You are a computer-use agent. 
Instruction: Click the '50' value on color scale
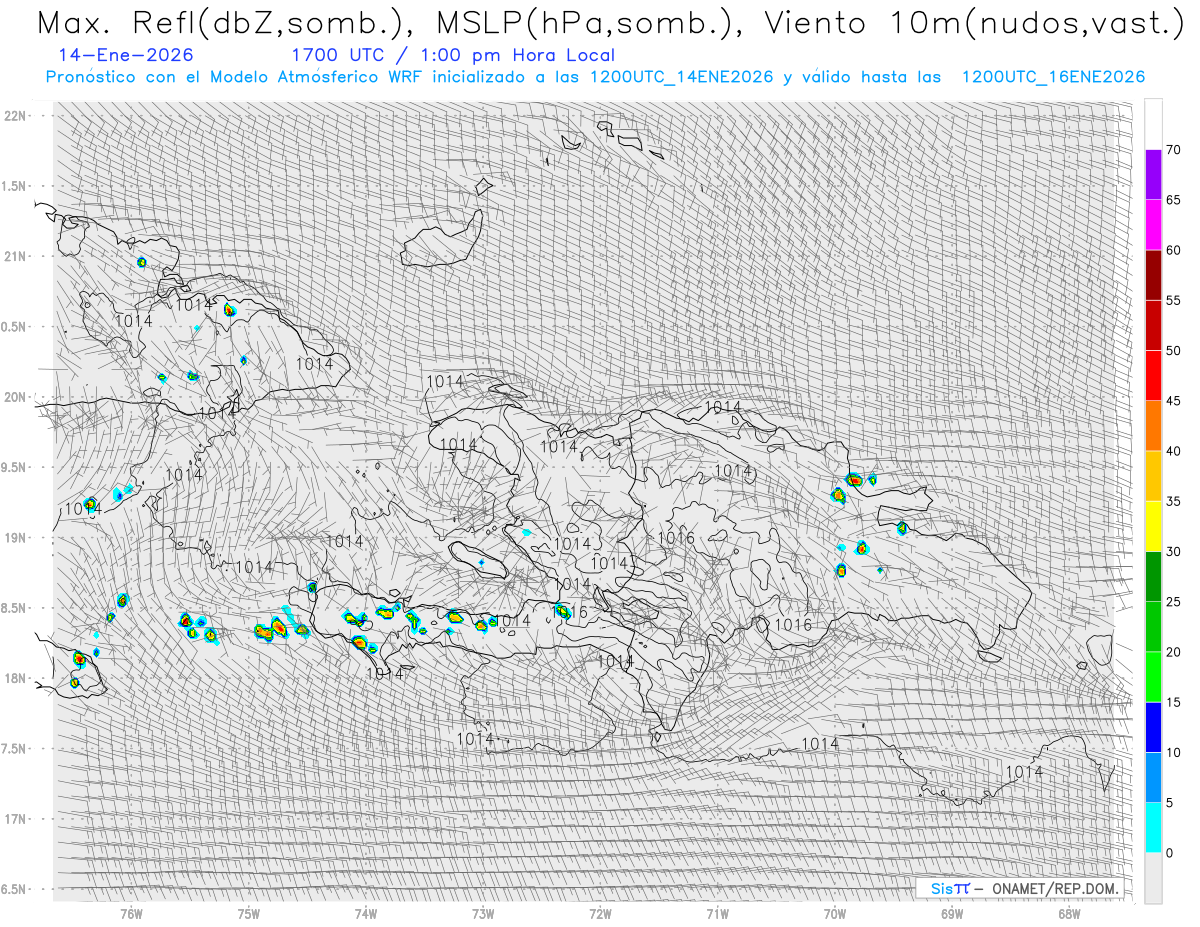(x=1173, y=351)
